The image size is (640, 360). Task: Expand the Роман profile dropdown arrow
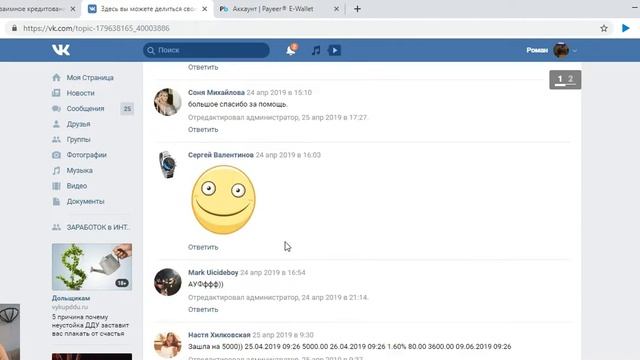(x=575, y=51)
